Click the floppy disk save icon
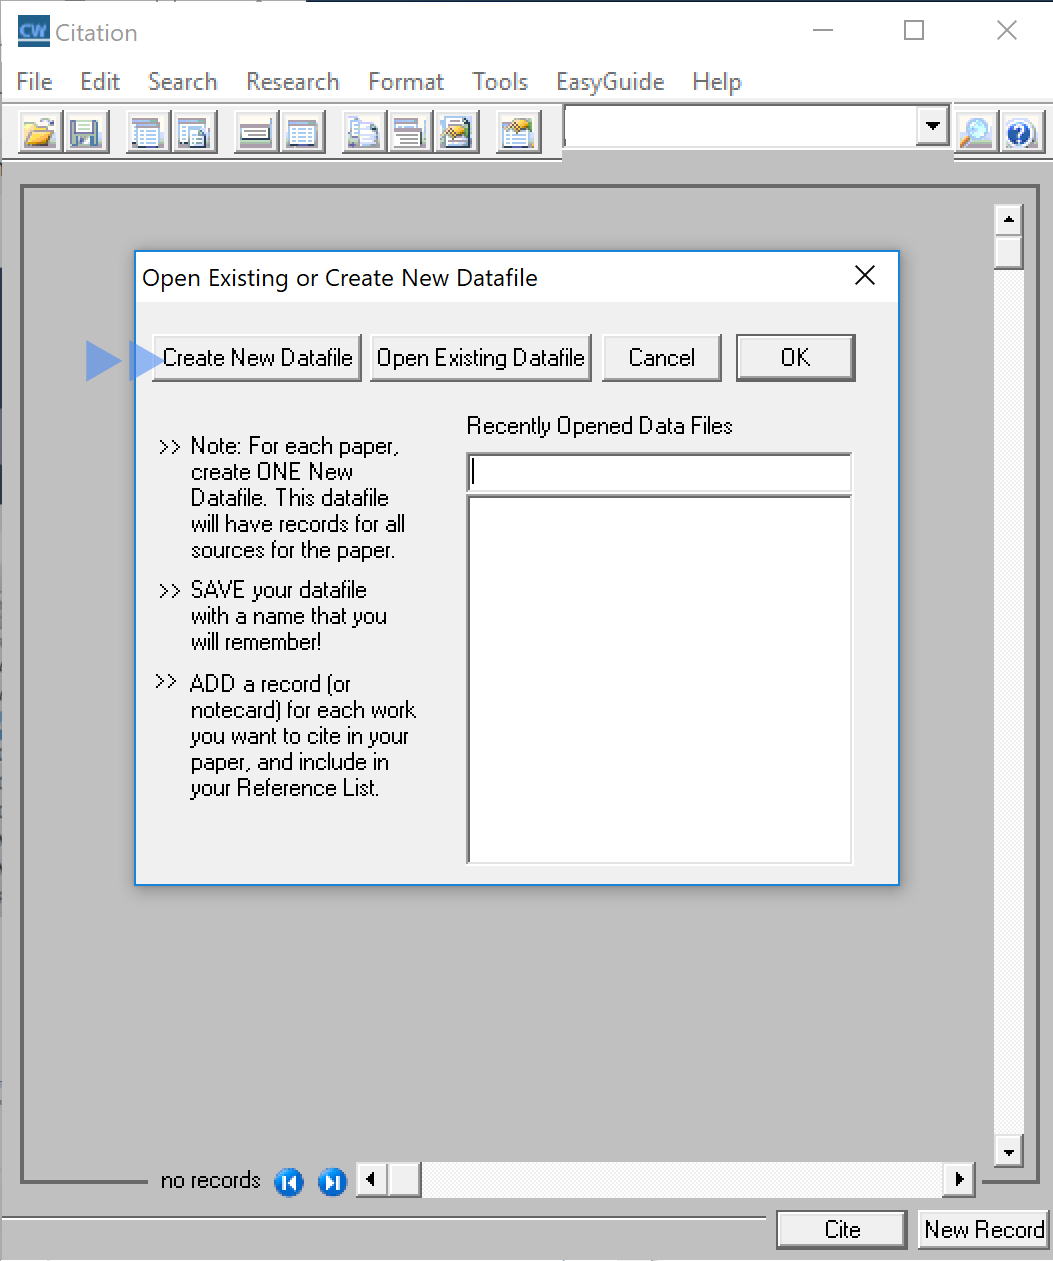Screen dimensions: 1053x1261 86,132
